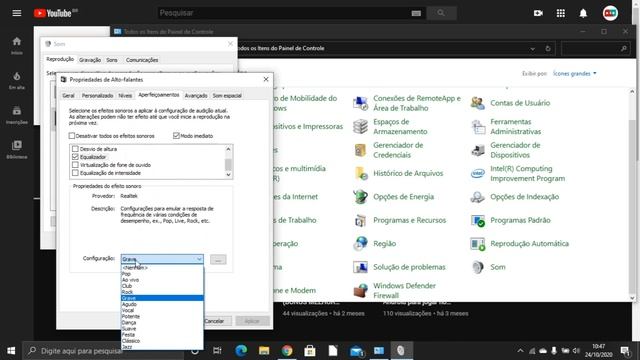The image size is (640, 360).
Task: Open Região control panel item
Action: 375,244
